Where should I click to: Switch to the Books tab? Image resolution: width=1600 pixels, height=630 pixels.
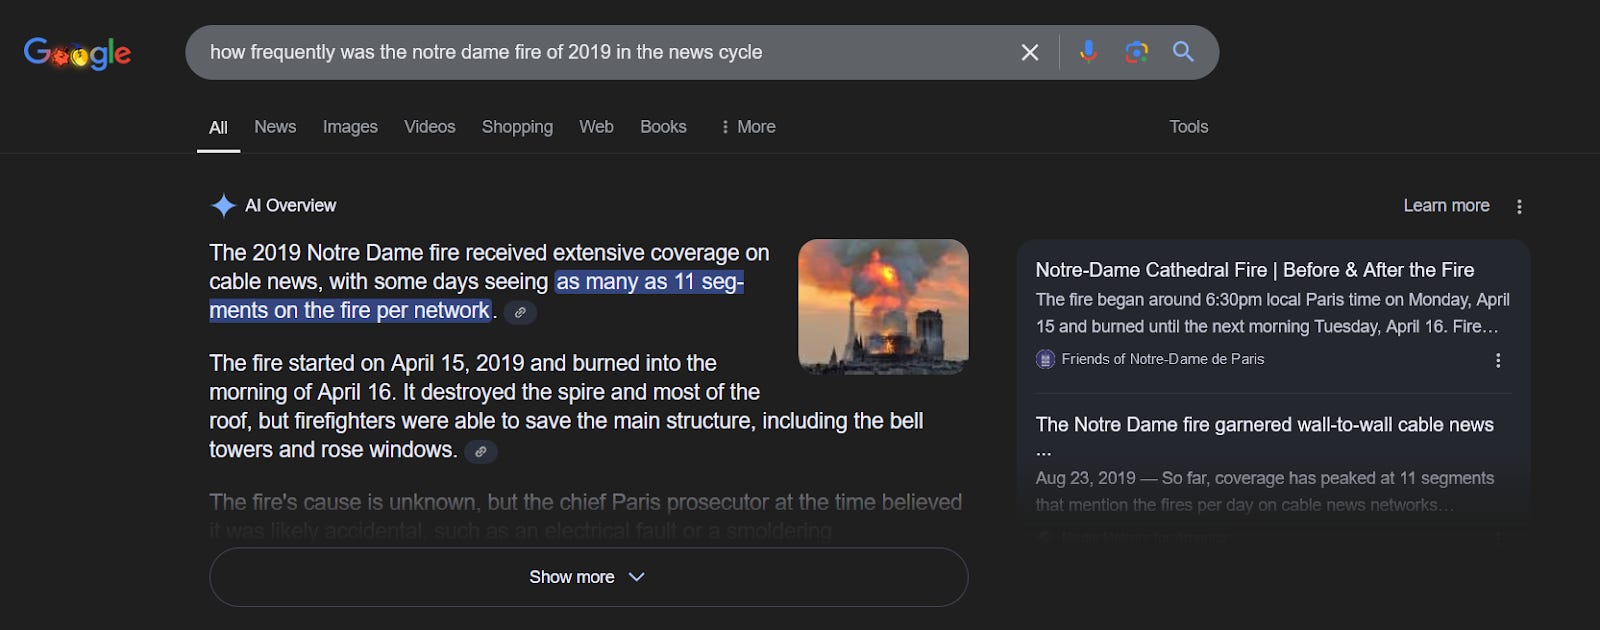click(663, 127)
